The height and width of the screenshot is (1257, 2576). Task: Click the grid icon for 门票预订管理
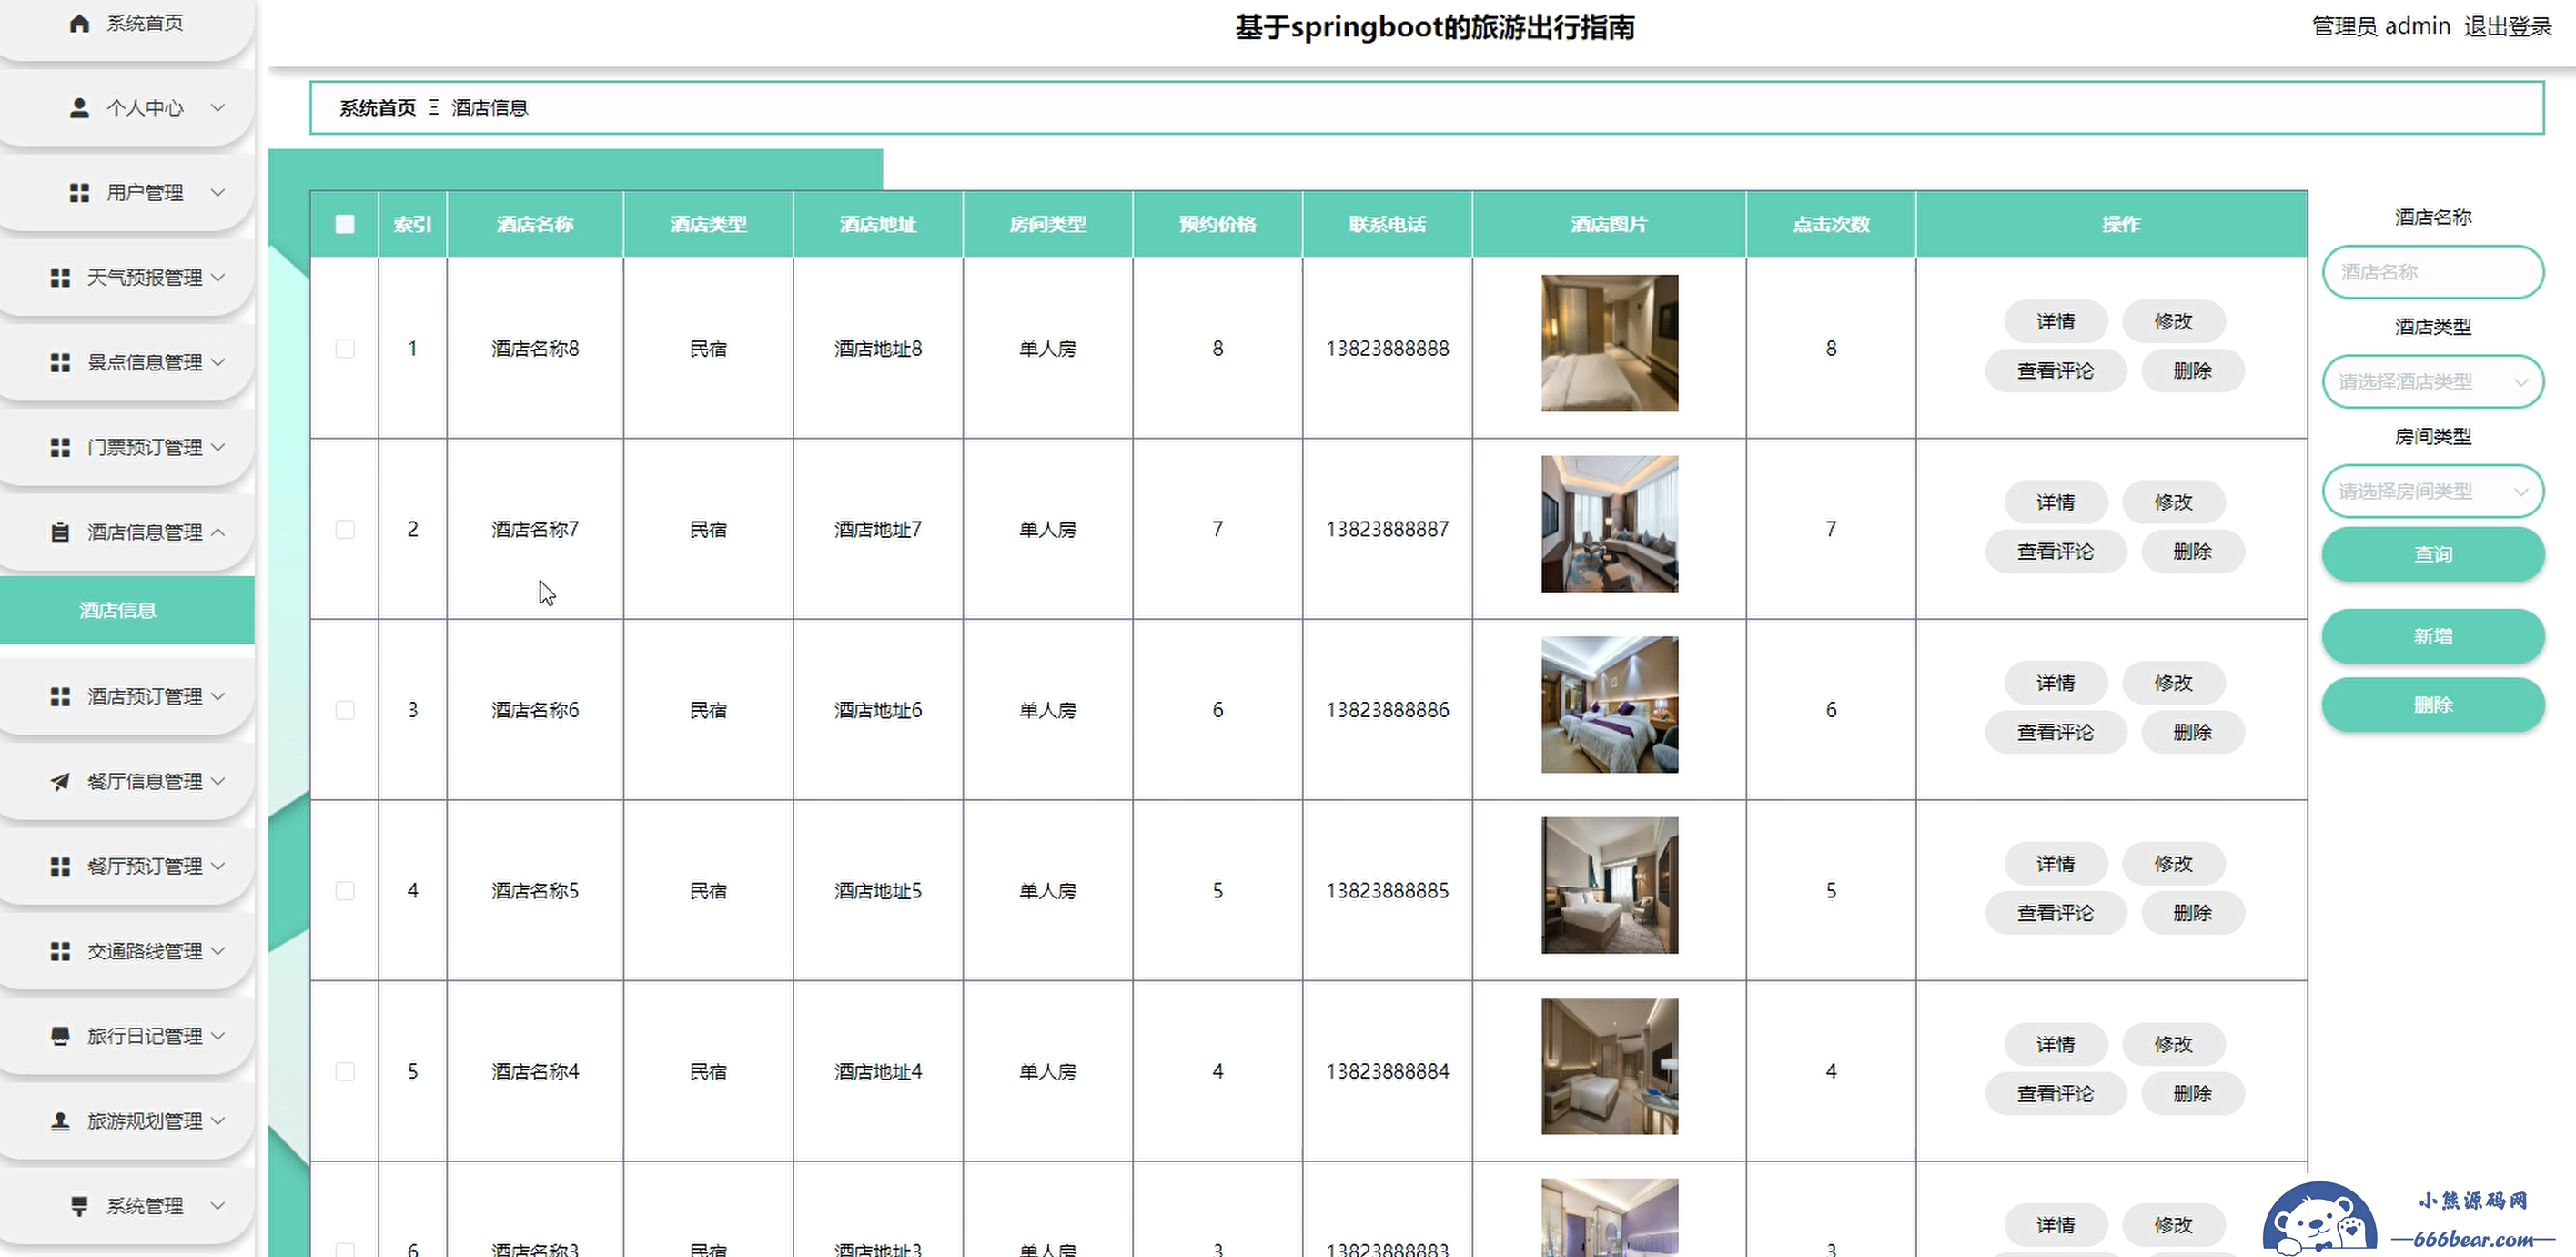coord(60,448)
